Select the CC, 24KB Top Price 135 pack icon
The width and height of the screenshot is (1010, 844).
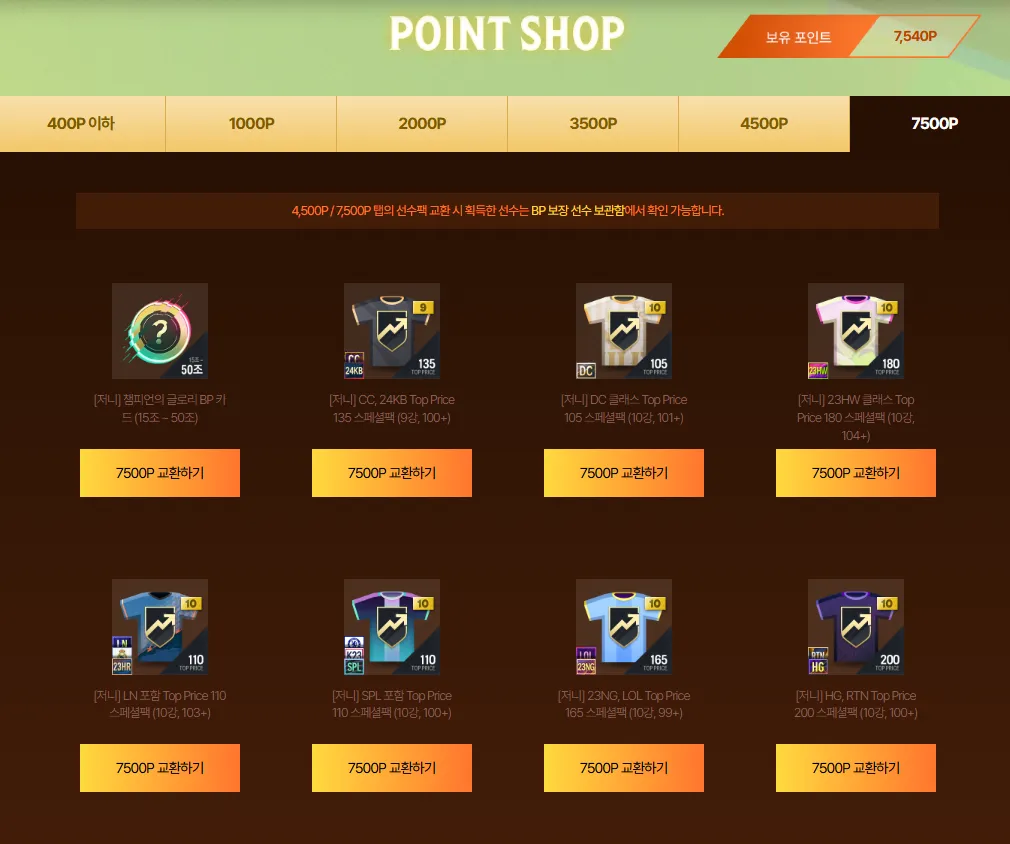(x=392, y=331)
